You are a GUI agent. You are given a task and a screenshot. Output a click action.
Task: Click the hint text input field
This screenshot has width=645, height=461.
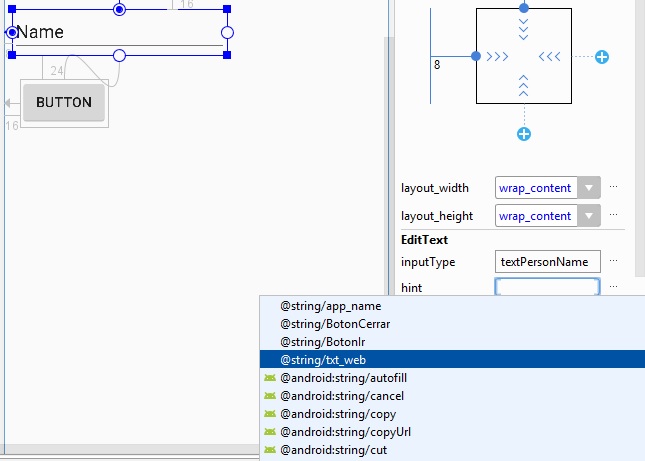pos(547,287)
